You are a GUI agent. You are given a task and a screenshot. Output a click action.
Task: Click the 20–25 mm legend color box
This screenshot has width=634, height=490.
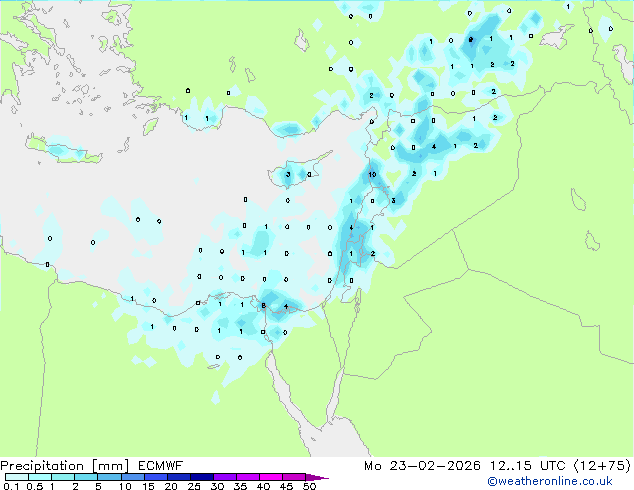179,477
